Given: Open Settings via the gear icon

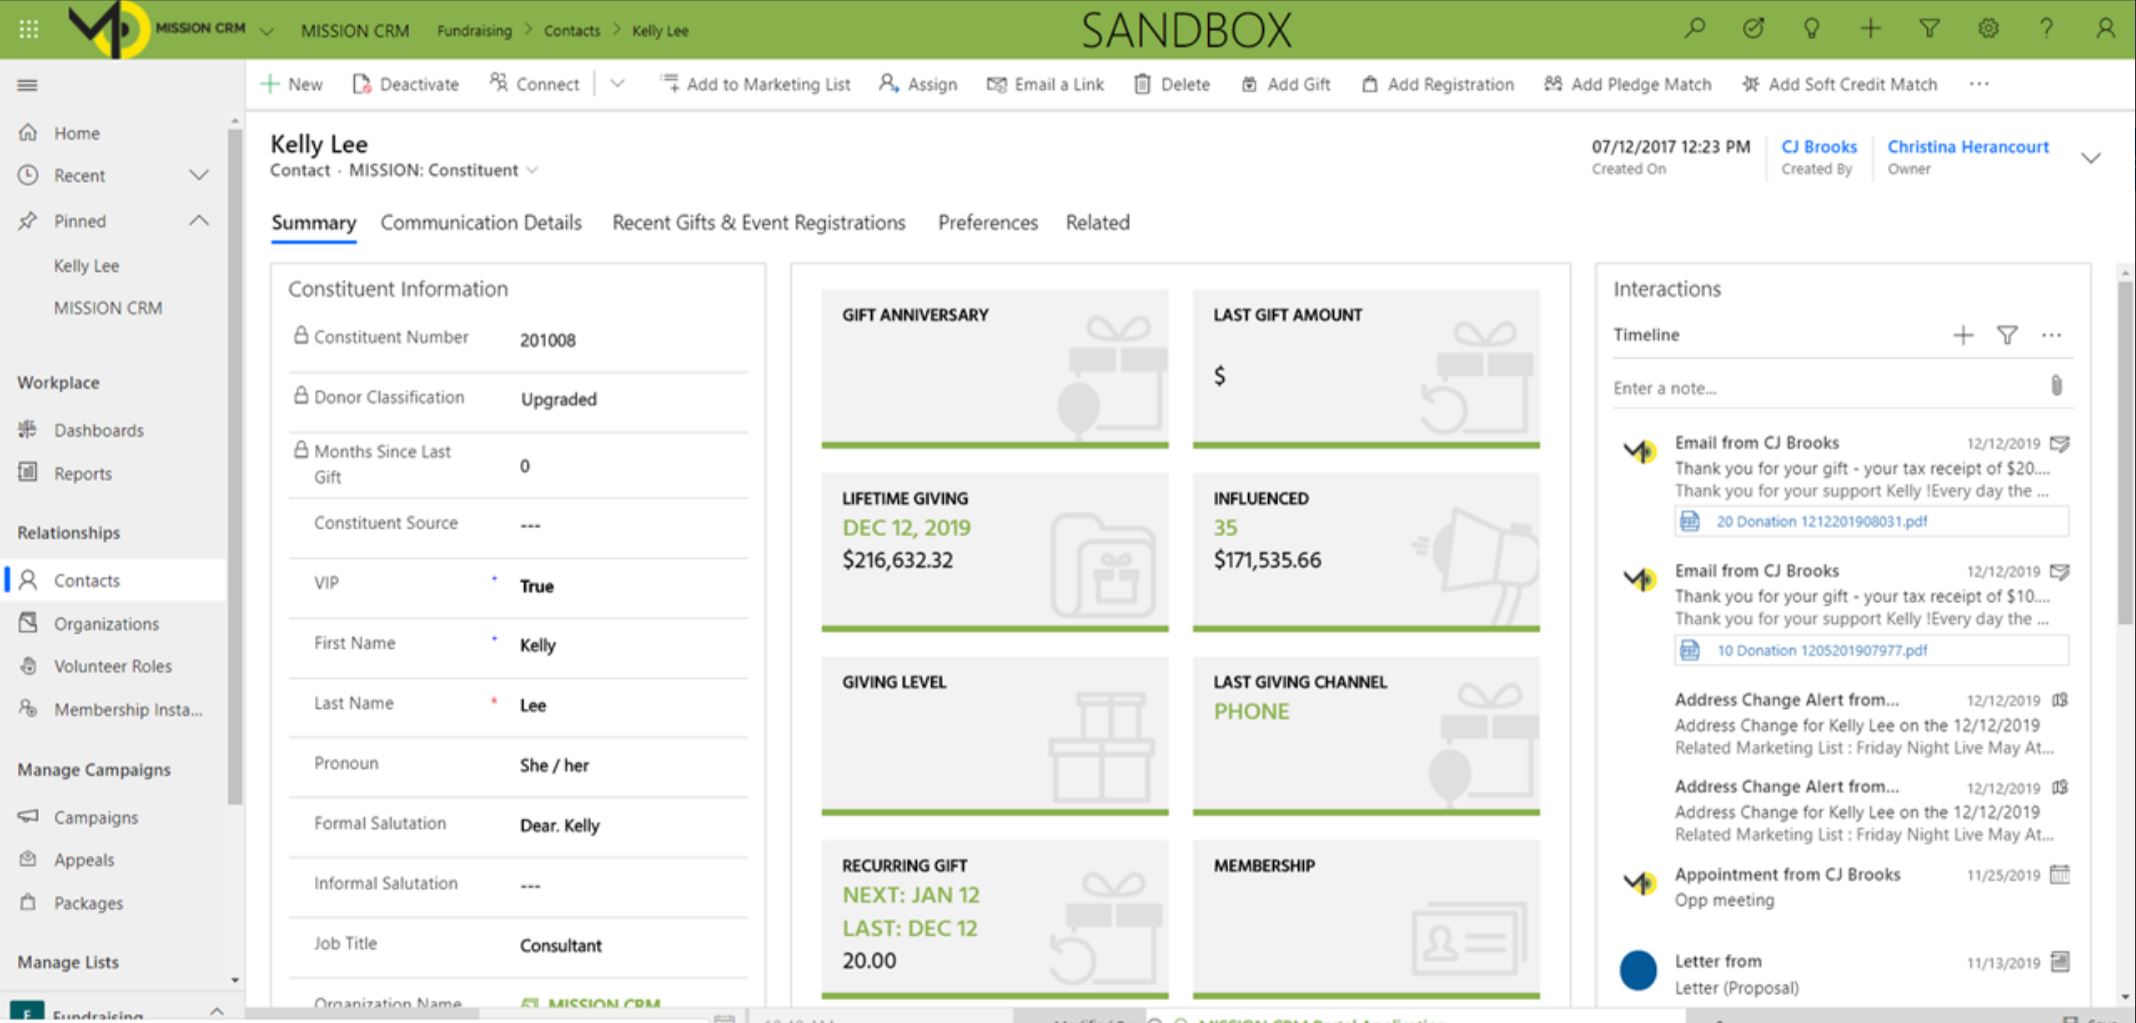Looking at the screenshot, I should click(x=1988, y=28).
